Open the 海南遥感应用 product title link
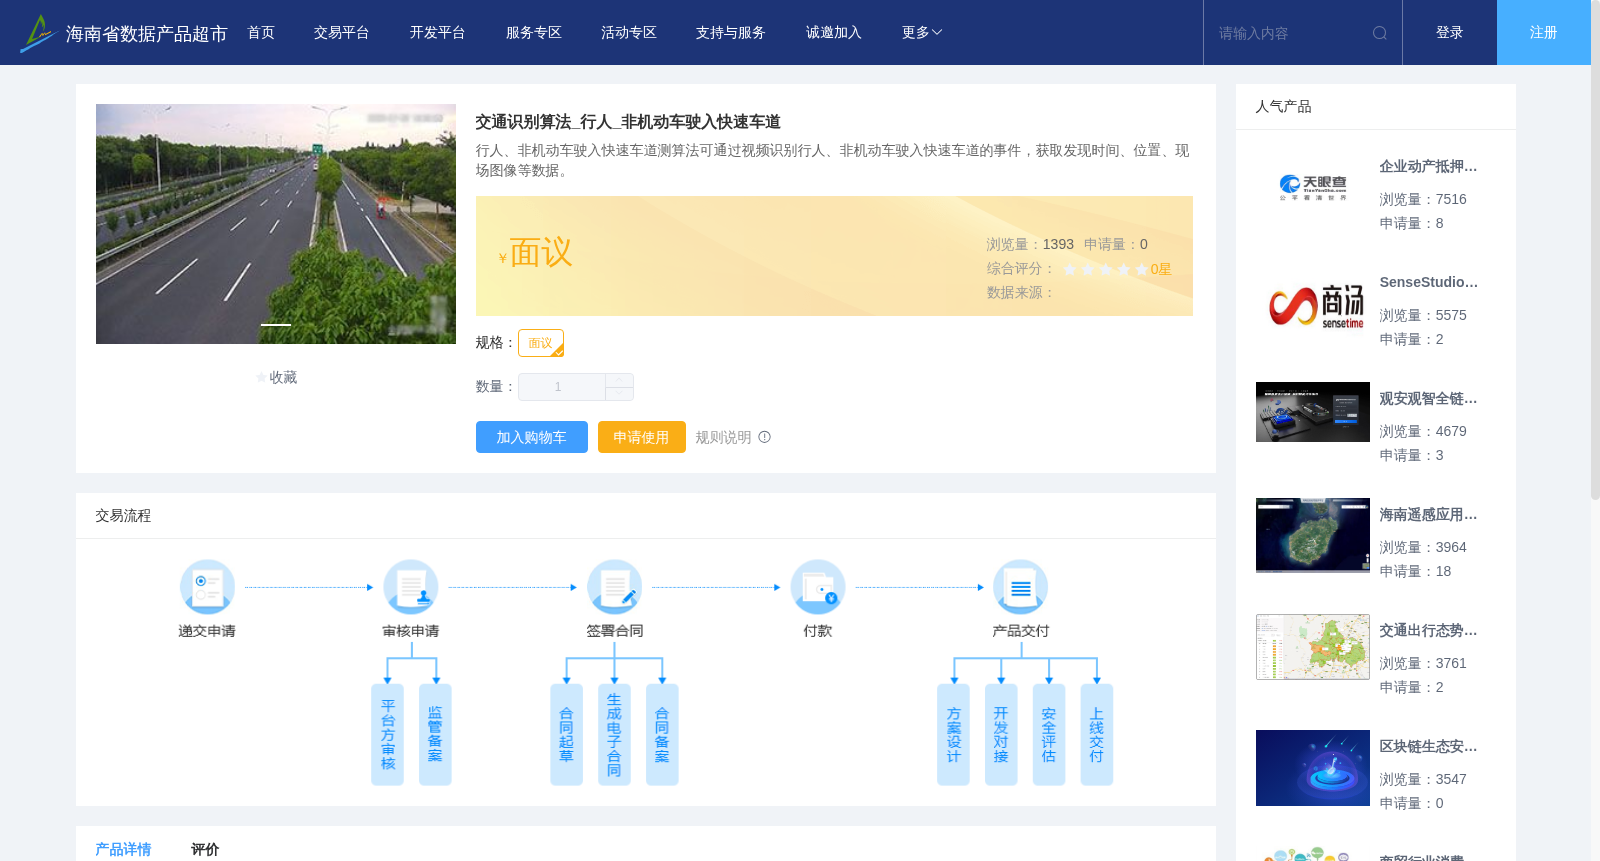 click(x=1428, y=515)
